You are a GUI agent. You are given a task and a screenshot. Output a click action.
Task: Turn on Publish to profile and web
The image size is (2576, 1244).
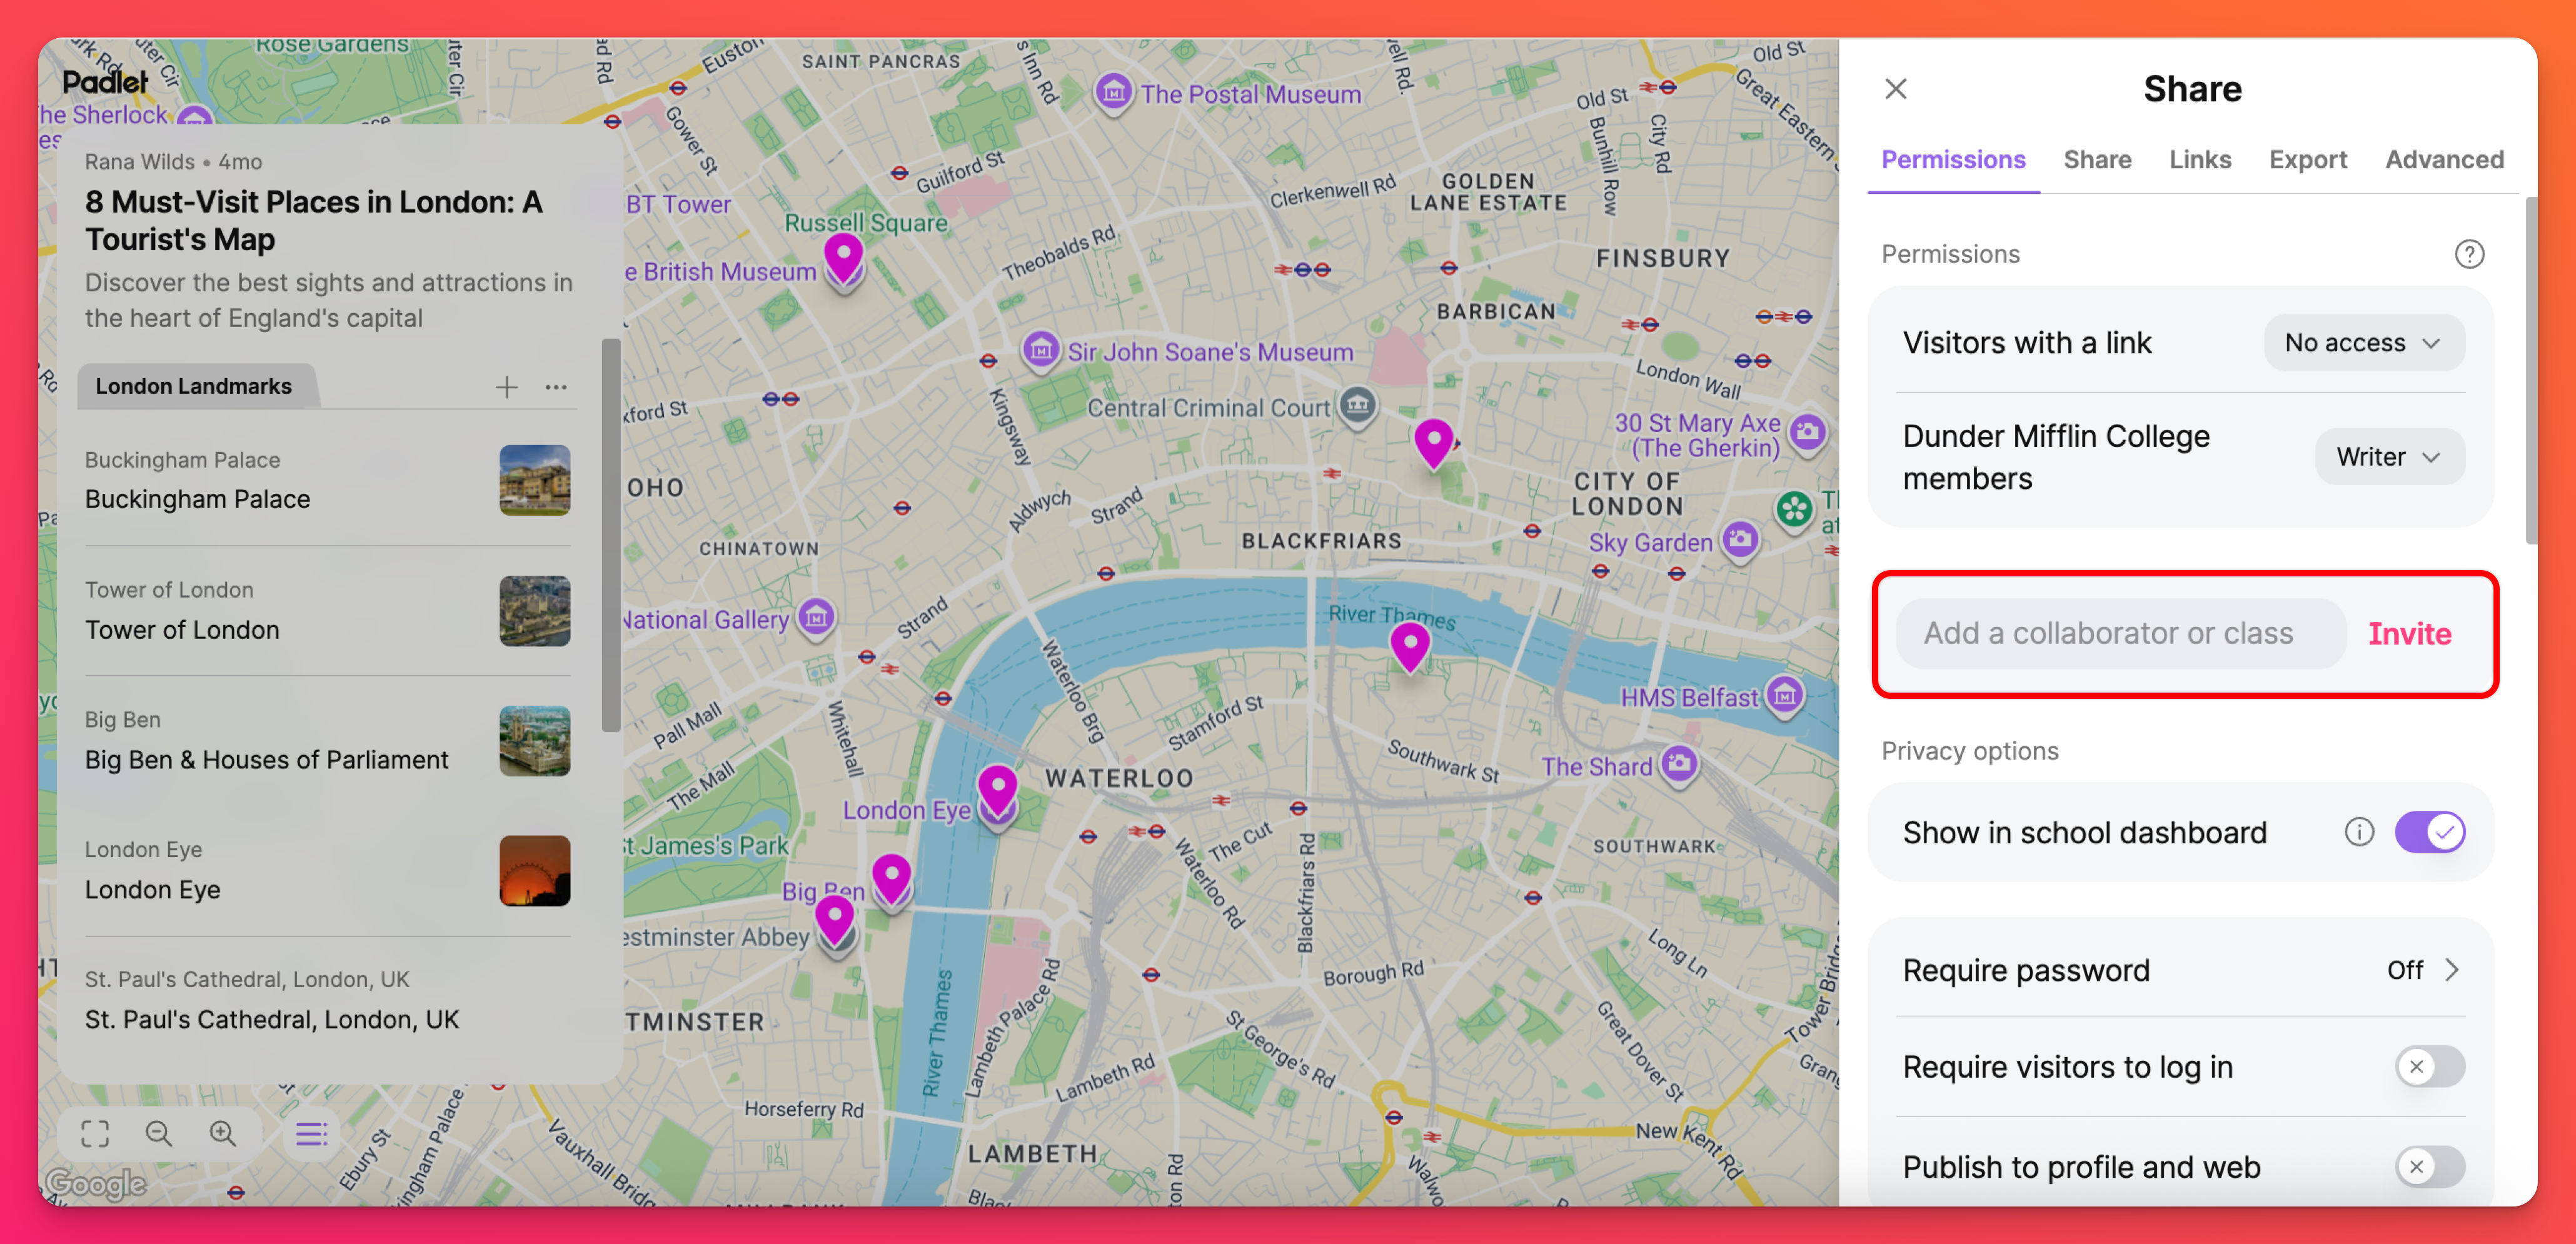2429,1167
